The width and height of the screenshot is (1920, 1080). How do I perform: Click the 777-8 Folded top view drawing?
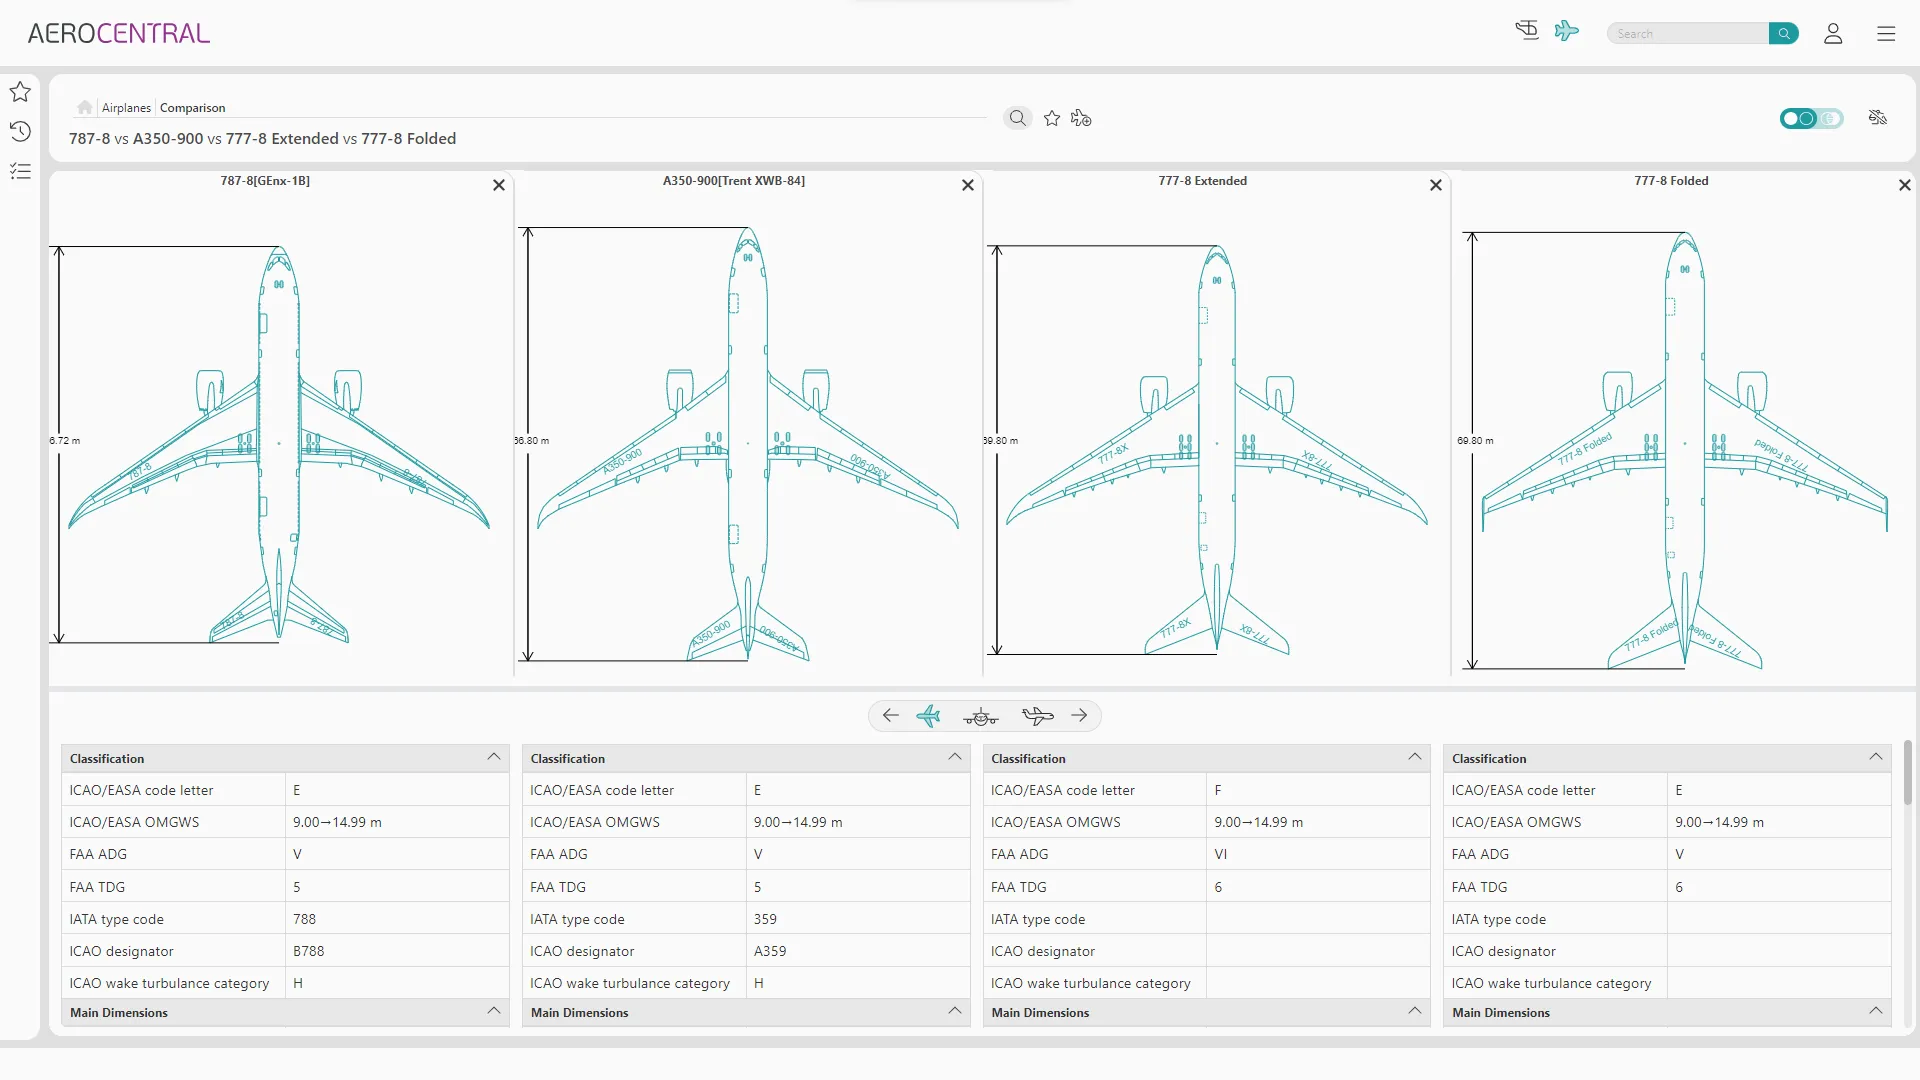click(1685, 450)
